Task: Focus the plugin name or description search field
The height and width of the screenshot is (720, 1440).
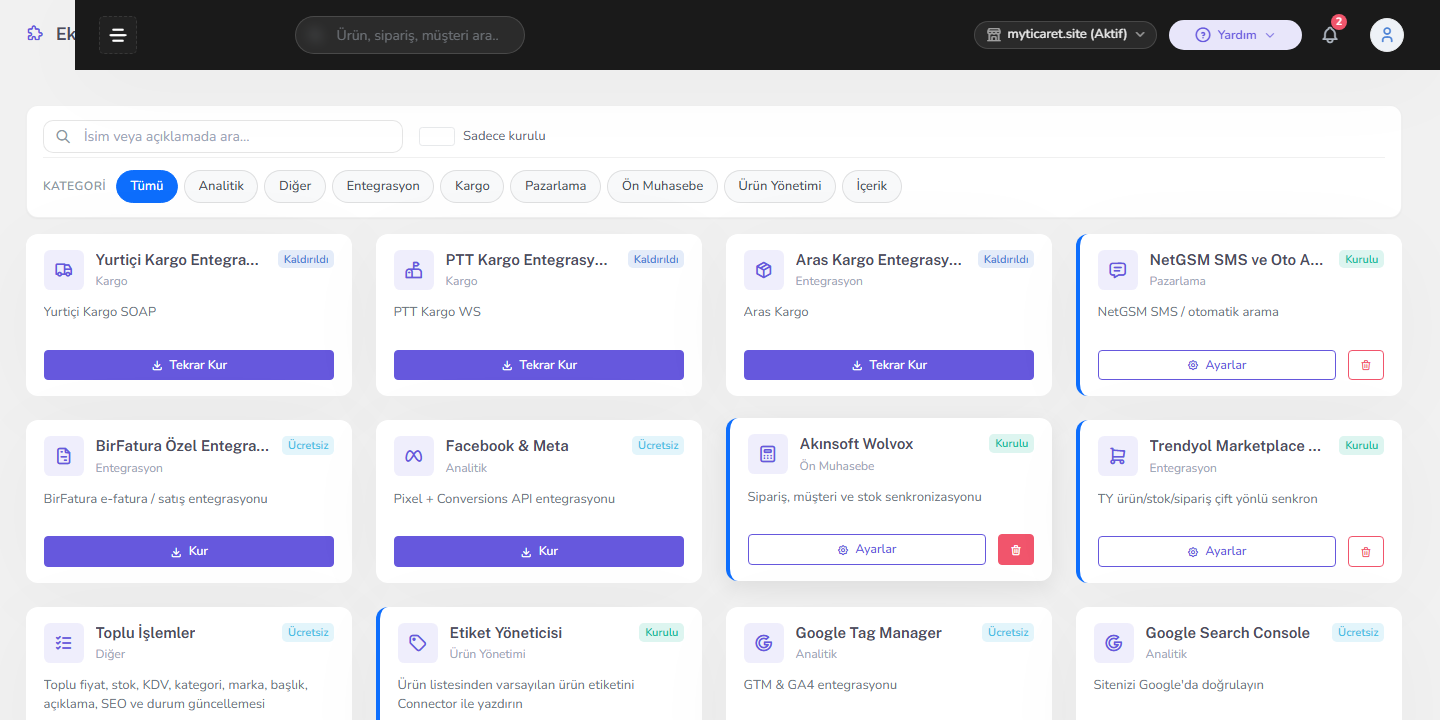Action: (223, 136)
